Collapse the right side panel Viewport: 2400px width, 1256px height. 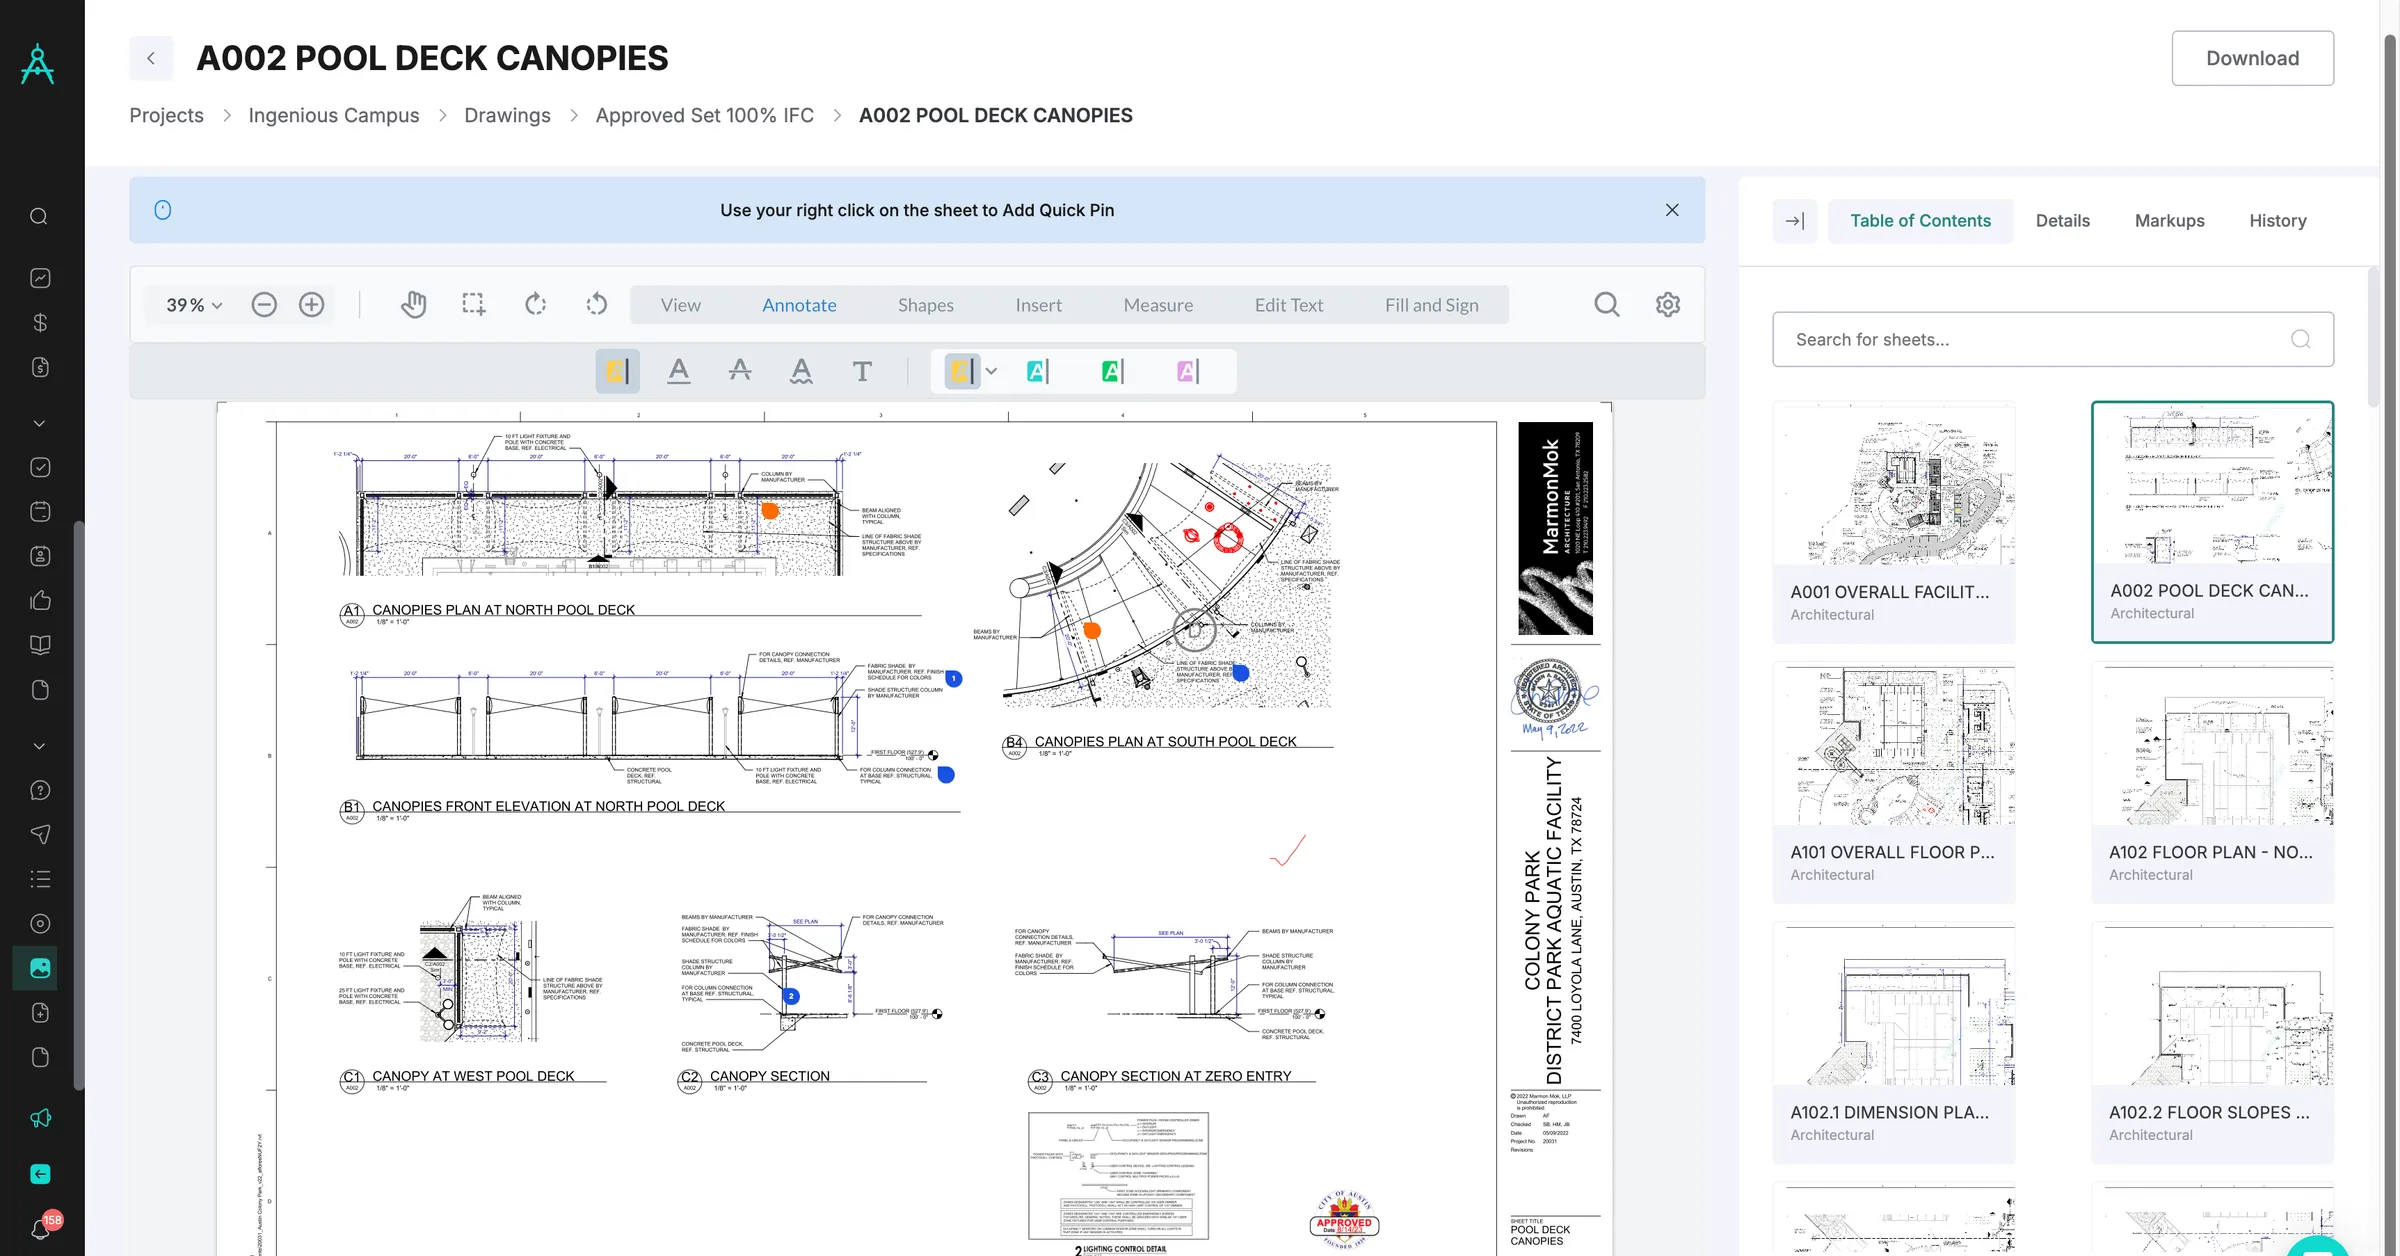1795,221
